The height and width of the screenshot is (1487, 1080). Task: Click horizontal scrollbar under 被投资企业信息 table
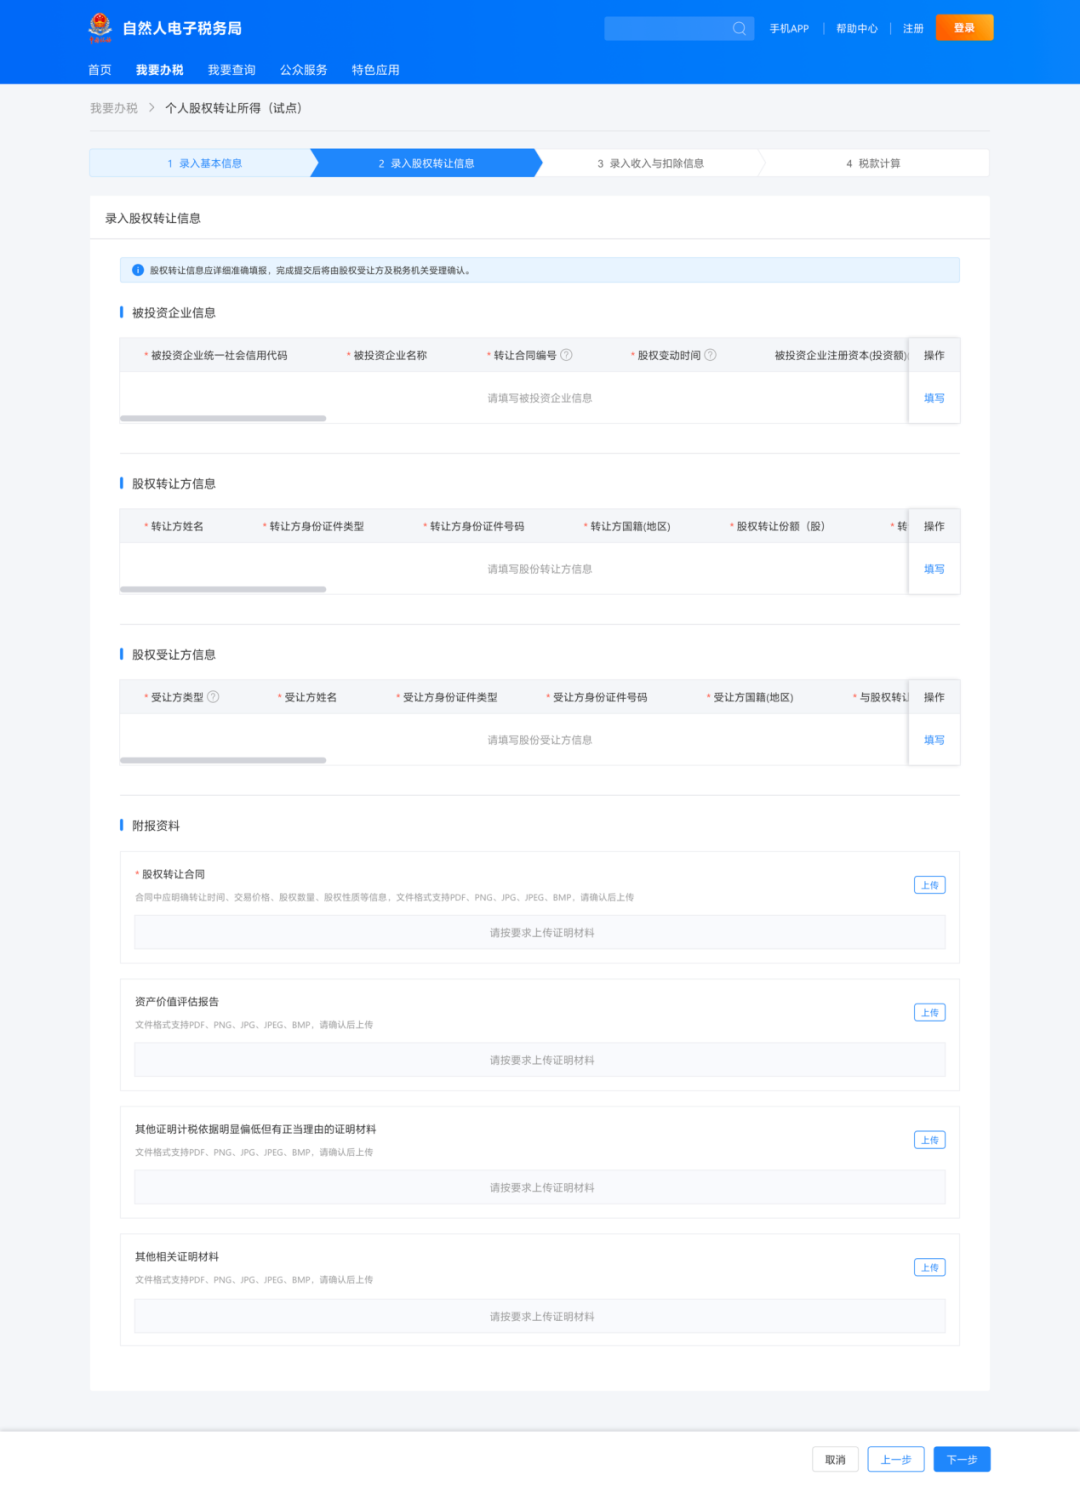point(223,418)
